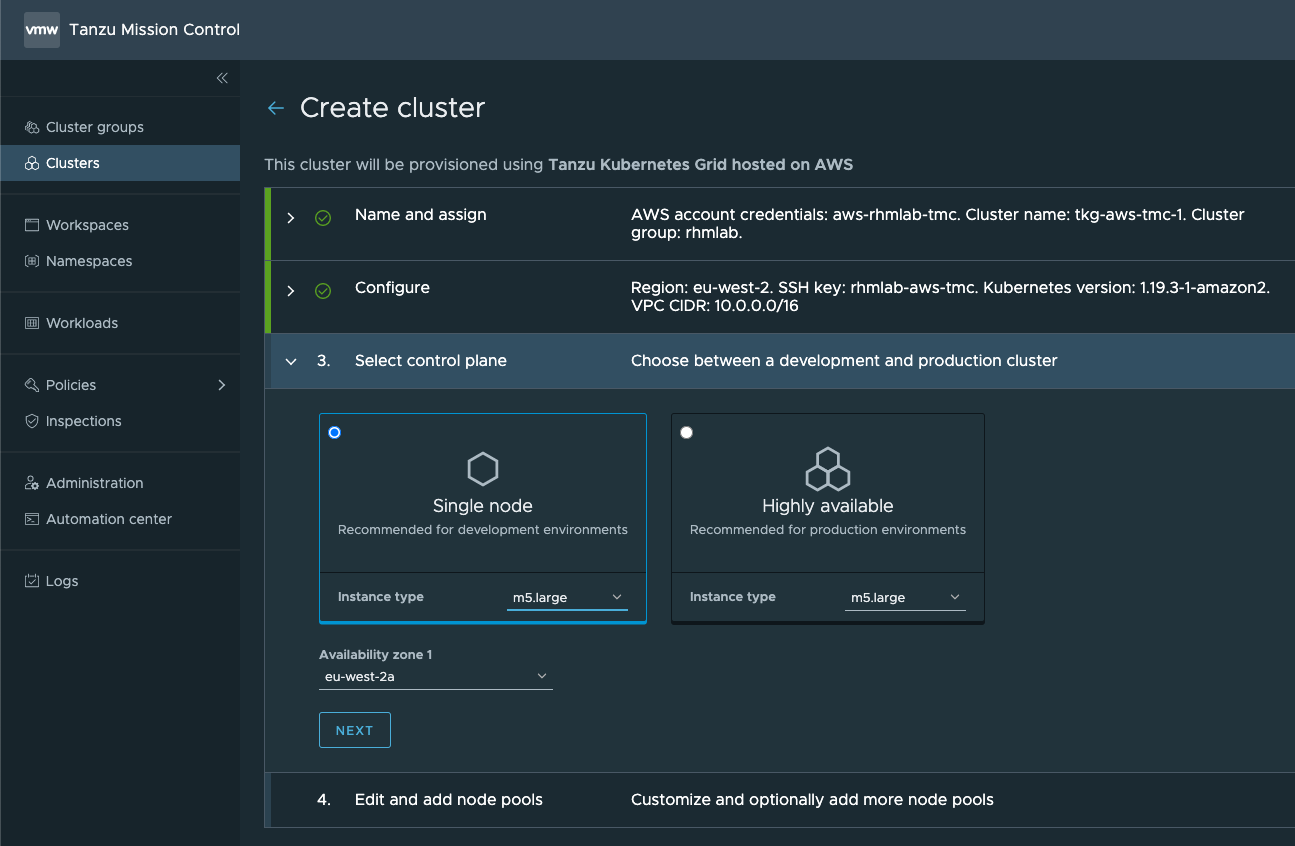This screenshot has height=846, width=1295.
Task: Click 'Choose between a development and production cluster'
Action: coord(844,361)
